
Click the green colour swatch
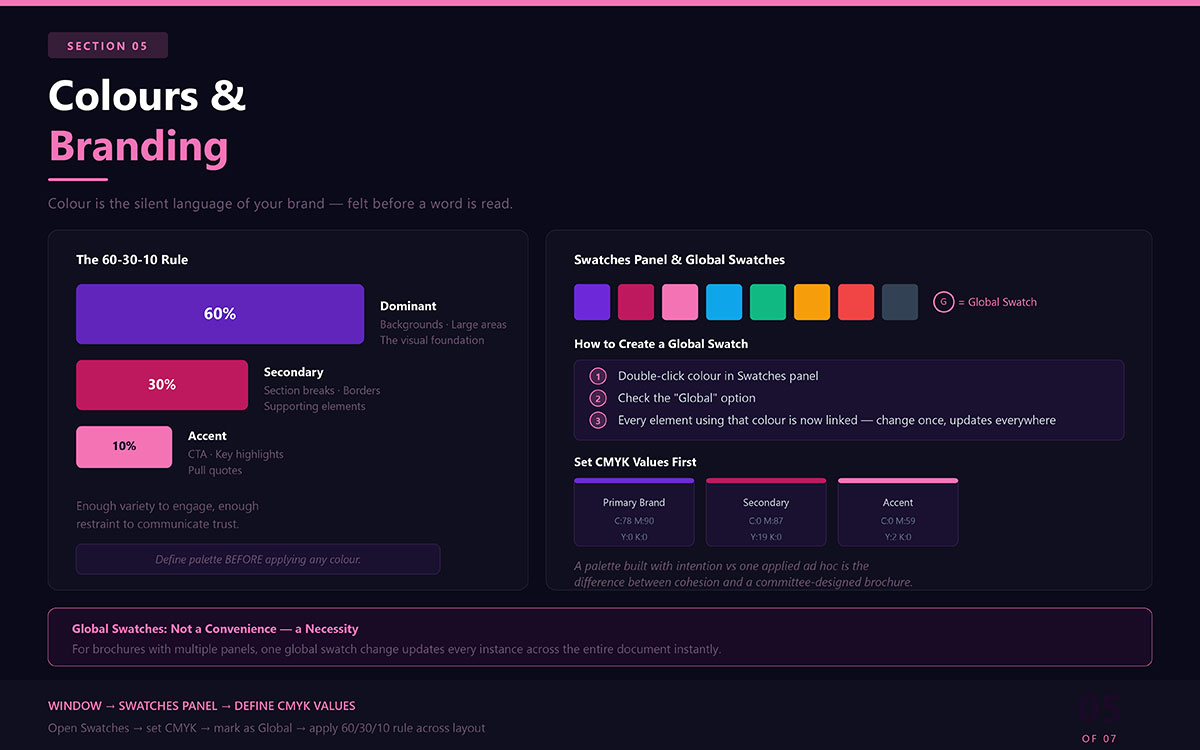click(x=768, y=302)
